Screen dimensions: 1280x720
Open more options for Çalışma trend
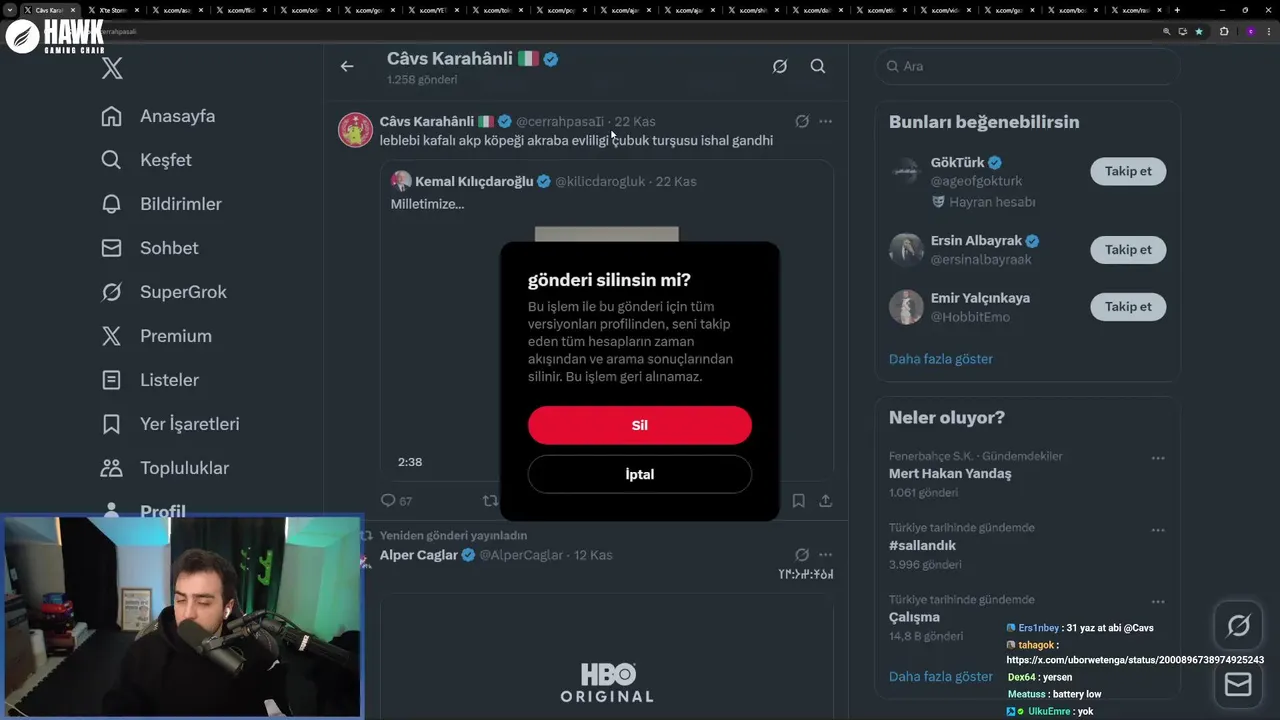1158,602
